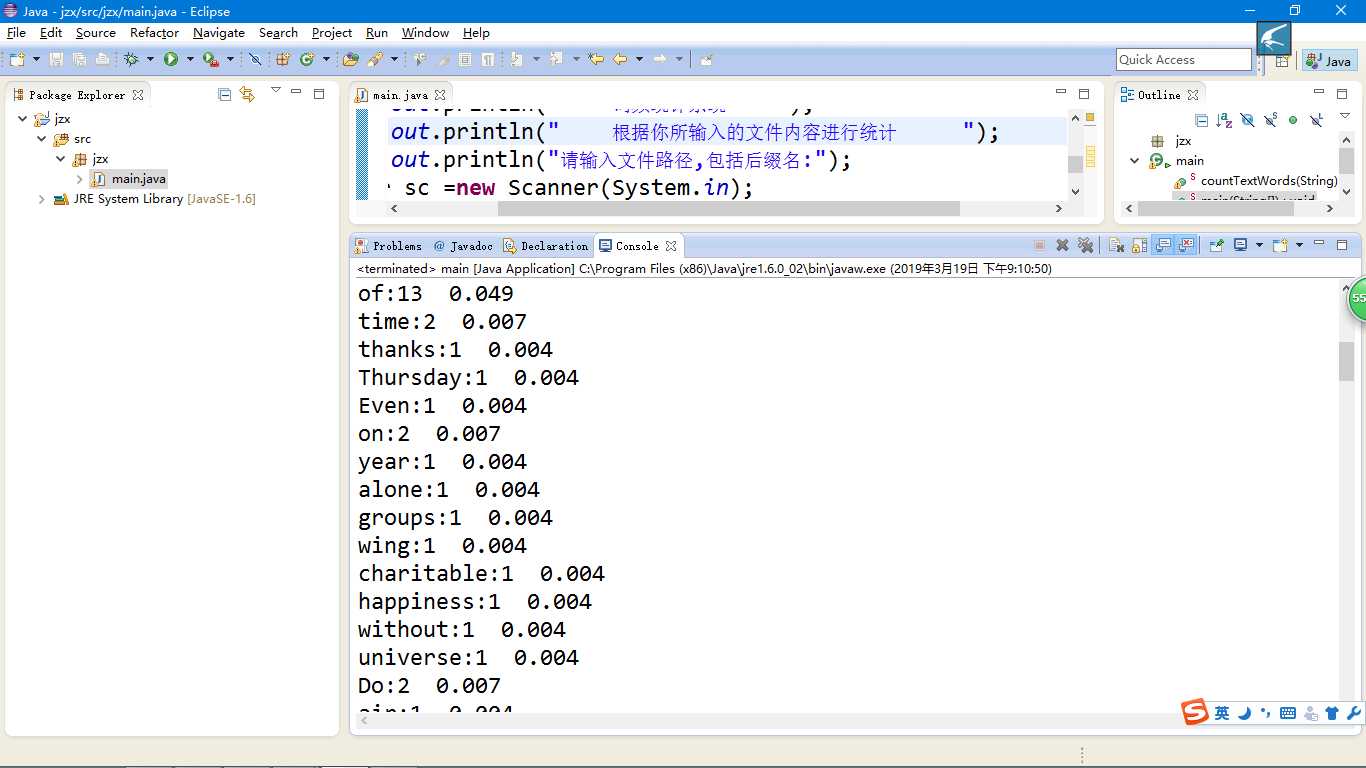This screenshot has height=768, width=1366.
Task: Toggle Hide Non-Public Members in Outline
Action: [x=1293, y=120]
